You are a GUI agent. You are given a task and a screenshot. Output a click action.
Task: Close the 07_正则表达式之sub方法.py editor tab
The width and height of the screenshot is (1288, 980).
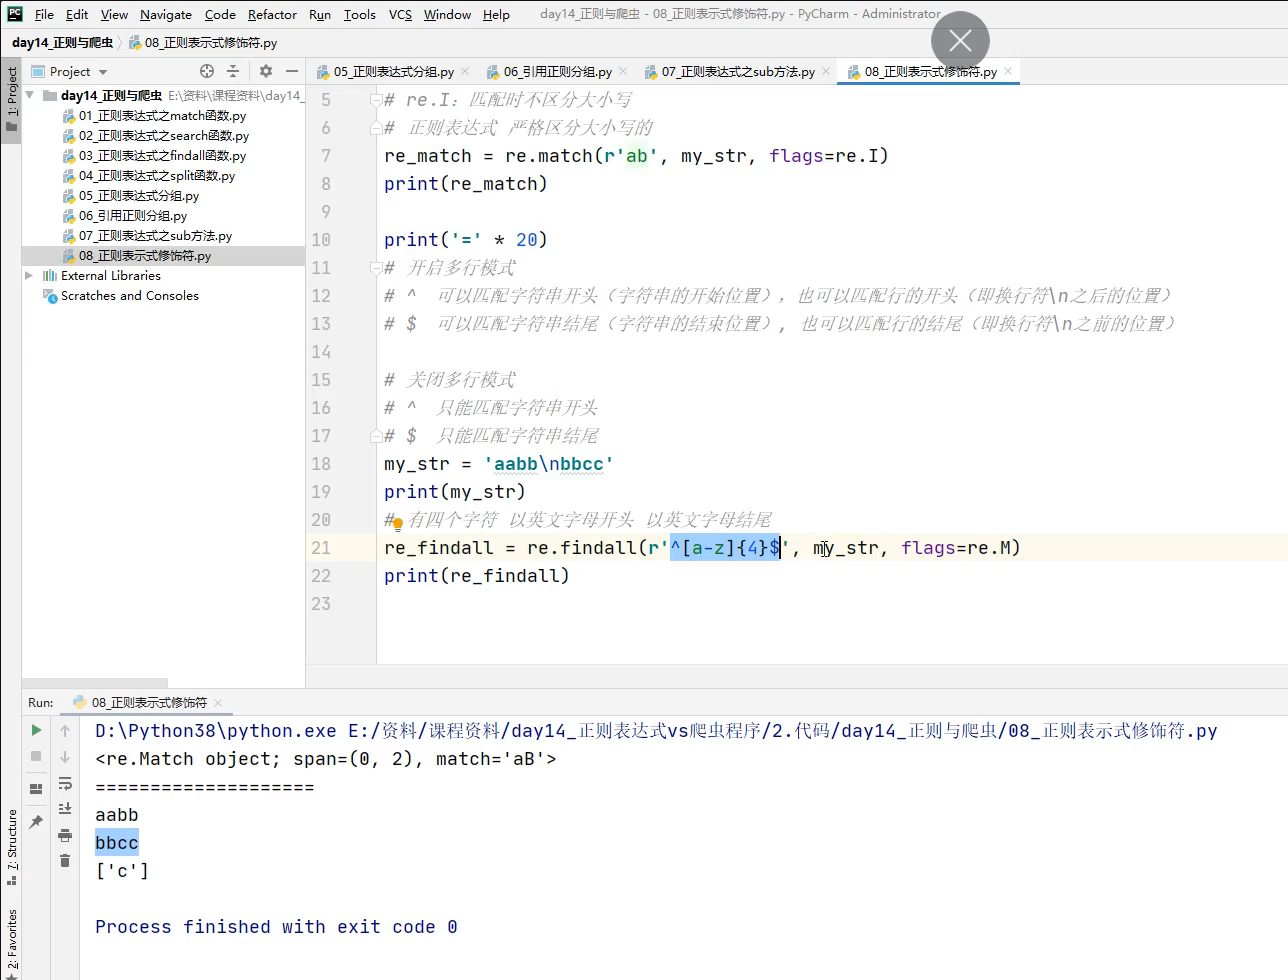click(x=826, y=71)
